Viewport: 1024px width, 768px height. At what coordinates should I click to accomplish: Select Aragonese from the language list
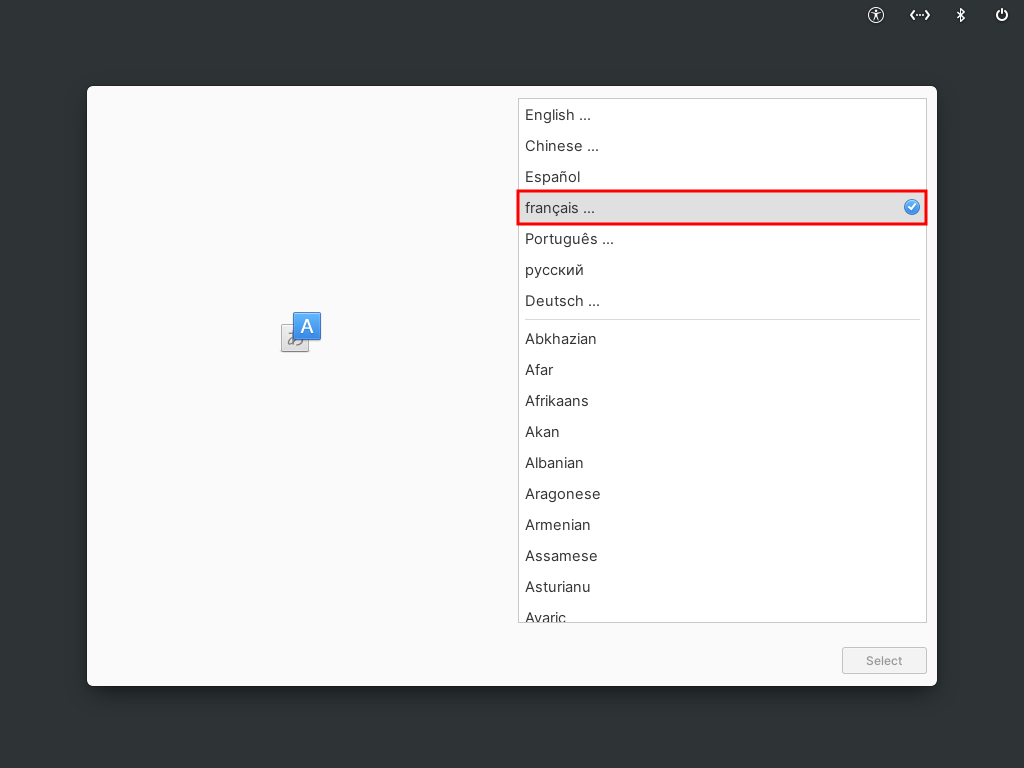tap(722, 494)
